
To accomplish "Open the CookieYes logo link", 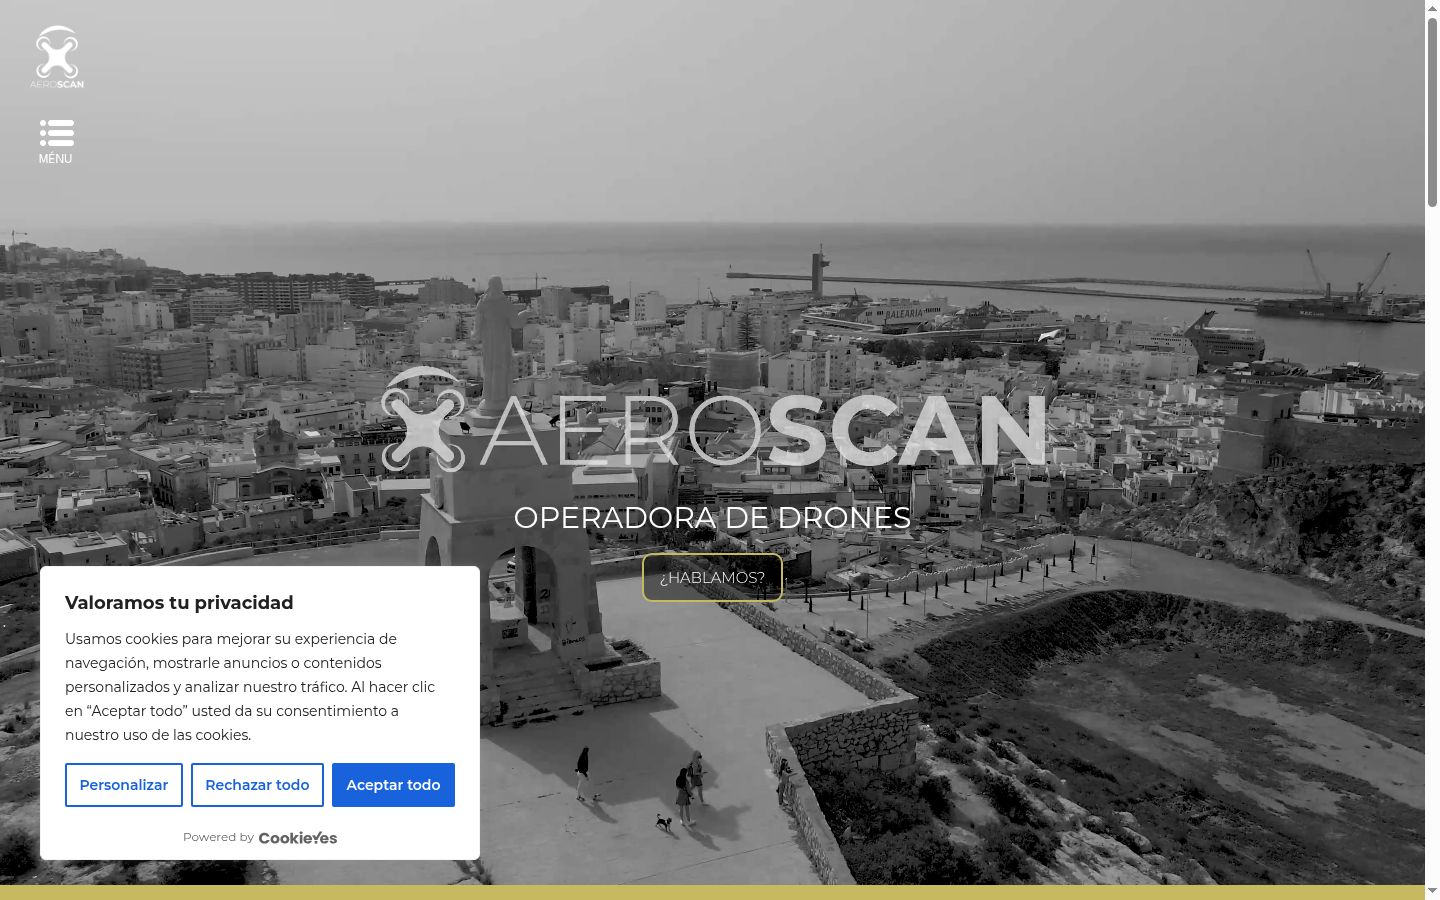I will (298, 838).
